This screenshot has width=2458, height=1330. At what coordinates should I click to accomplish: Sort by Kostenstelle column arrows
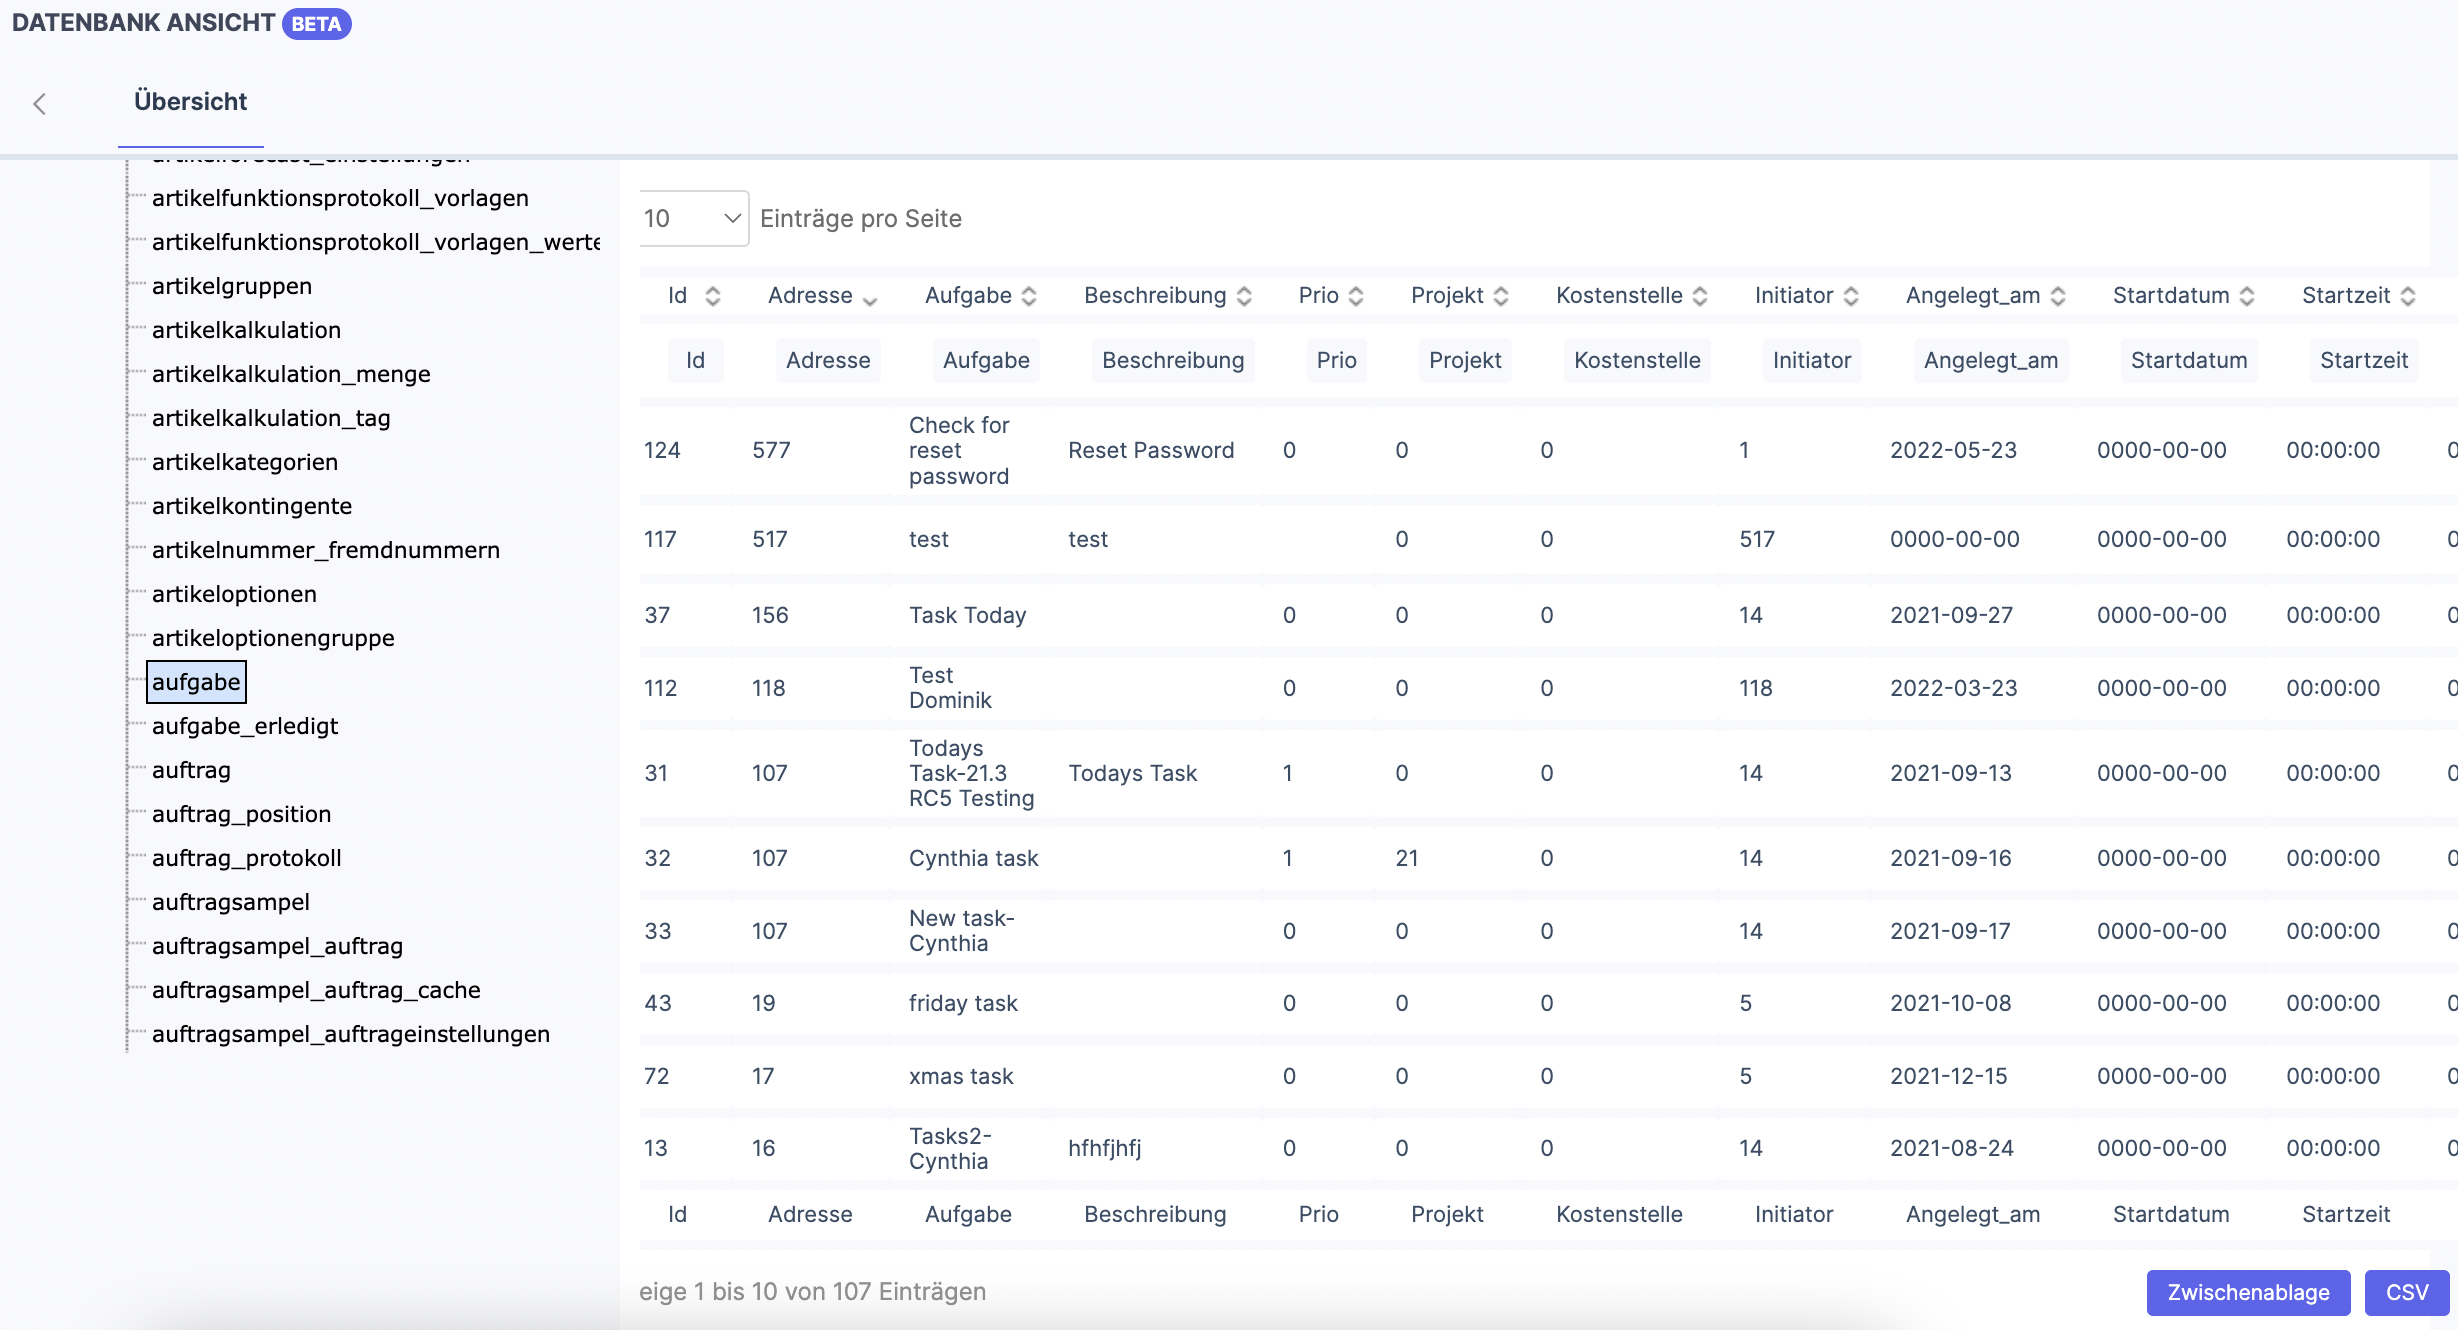pyautogui.click(x=1700, y=296)
